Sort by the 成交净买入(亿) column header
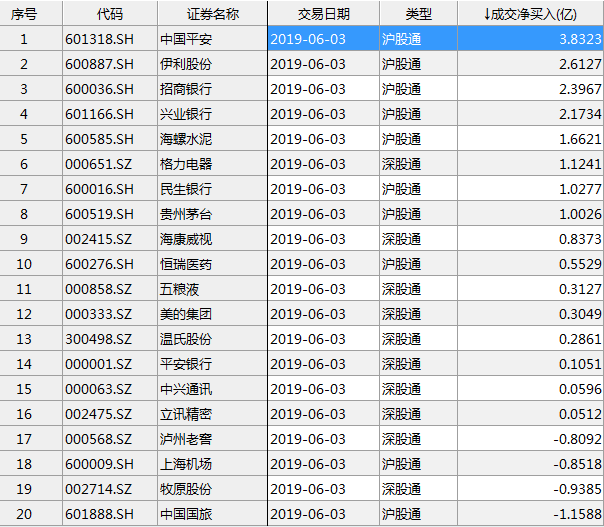This screenshot has height=527, width=604. pyautogui.click(x=530, y=14)
